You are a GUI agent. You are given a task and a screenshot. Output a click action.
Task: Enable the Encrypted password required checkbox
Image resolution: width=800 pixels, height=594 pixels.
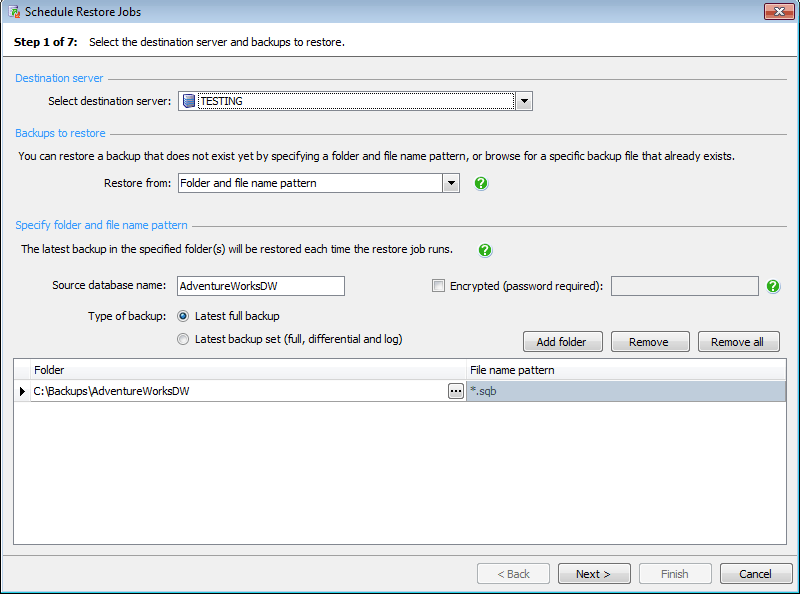click(438, 285)
